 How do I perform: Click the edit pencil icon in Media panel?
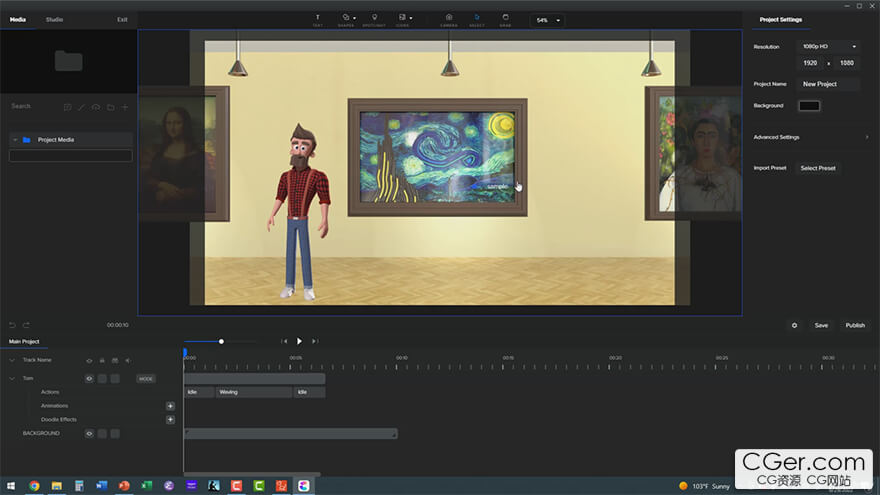click(x=81, y=107)
